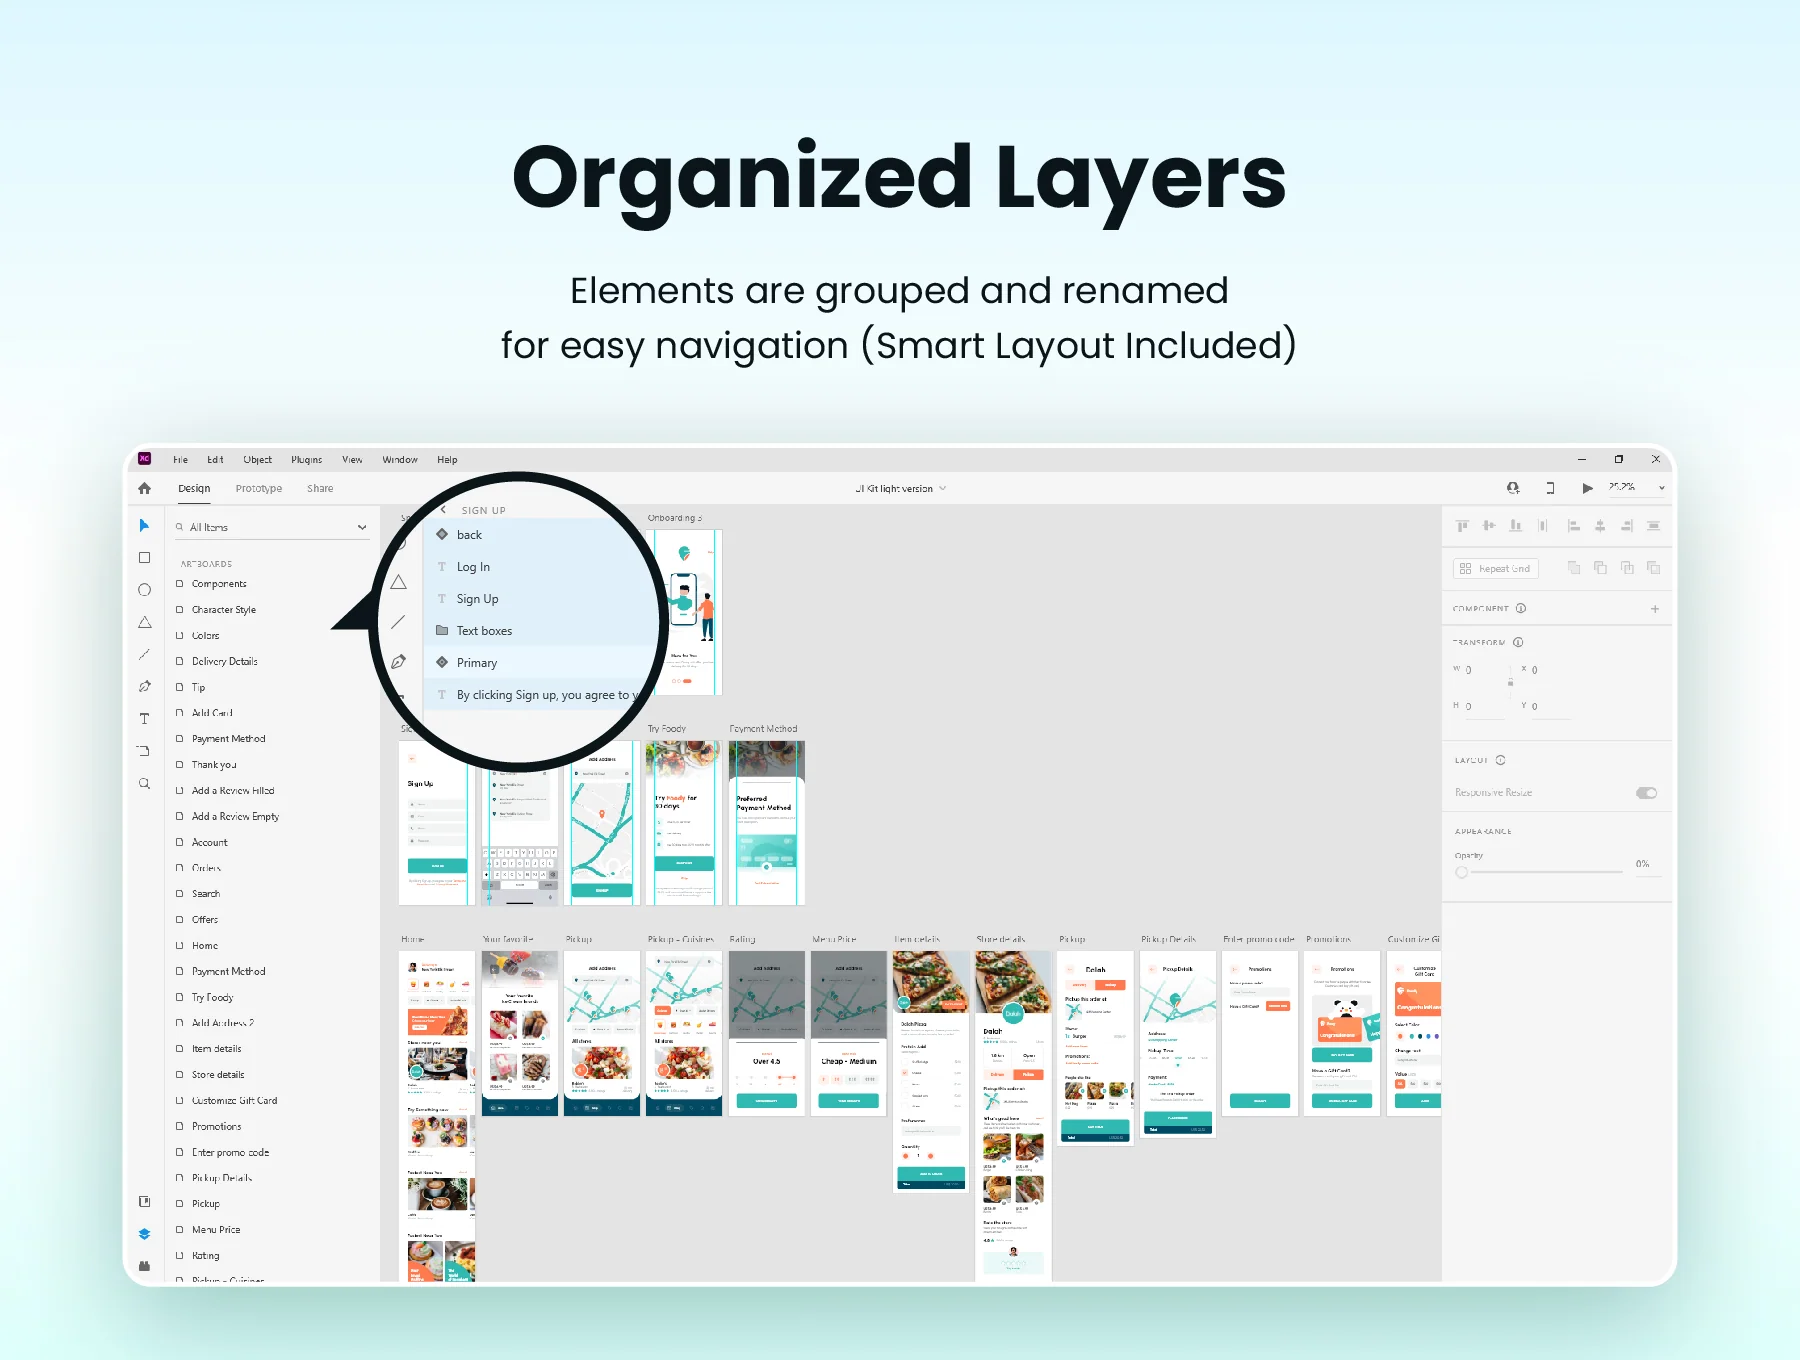Adjust the Opacity slider handle
The image size is (1800, 1360).
click(x=1462, y=872)
